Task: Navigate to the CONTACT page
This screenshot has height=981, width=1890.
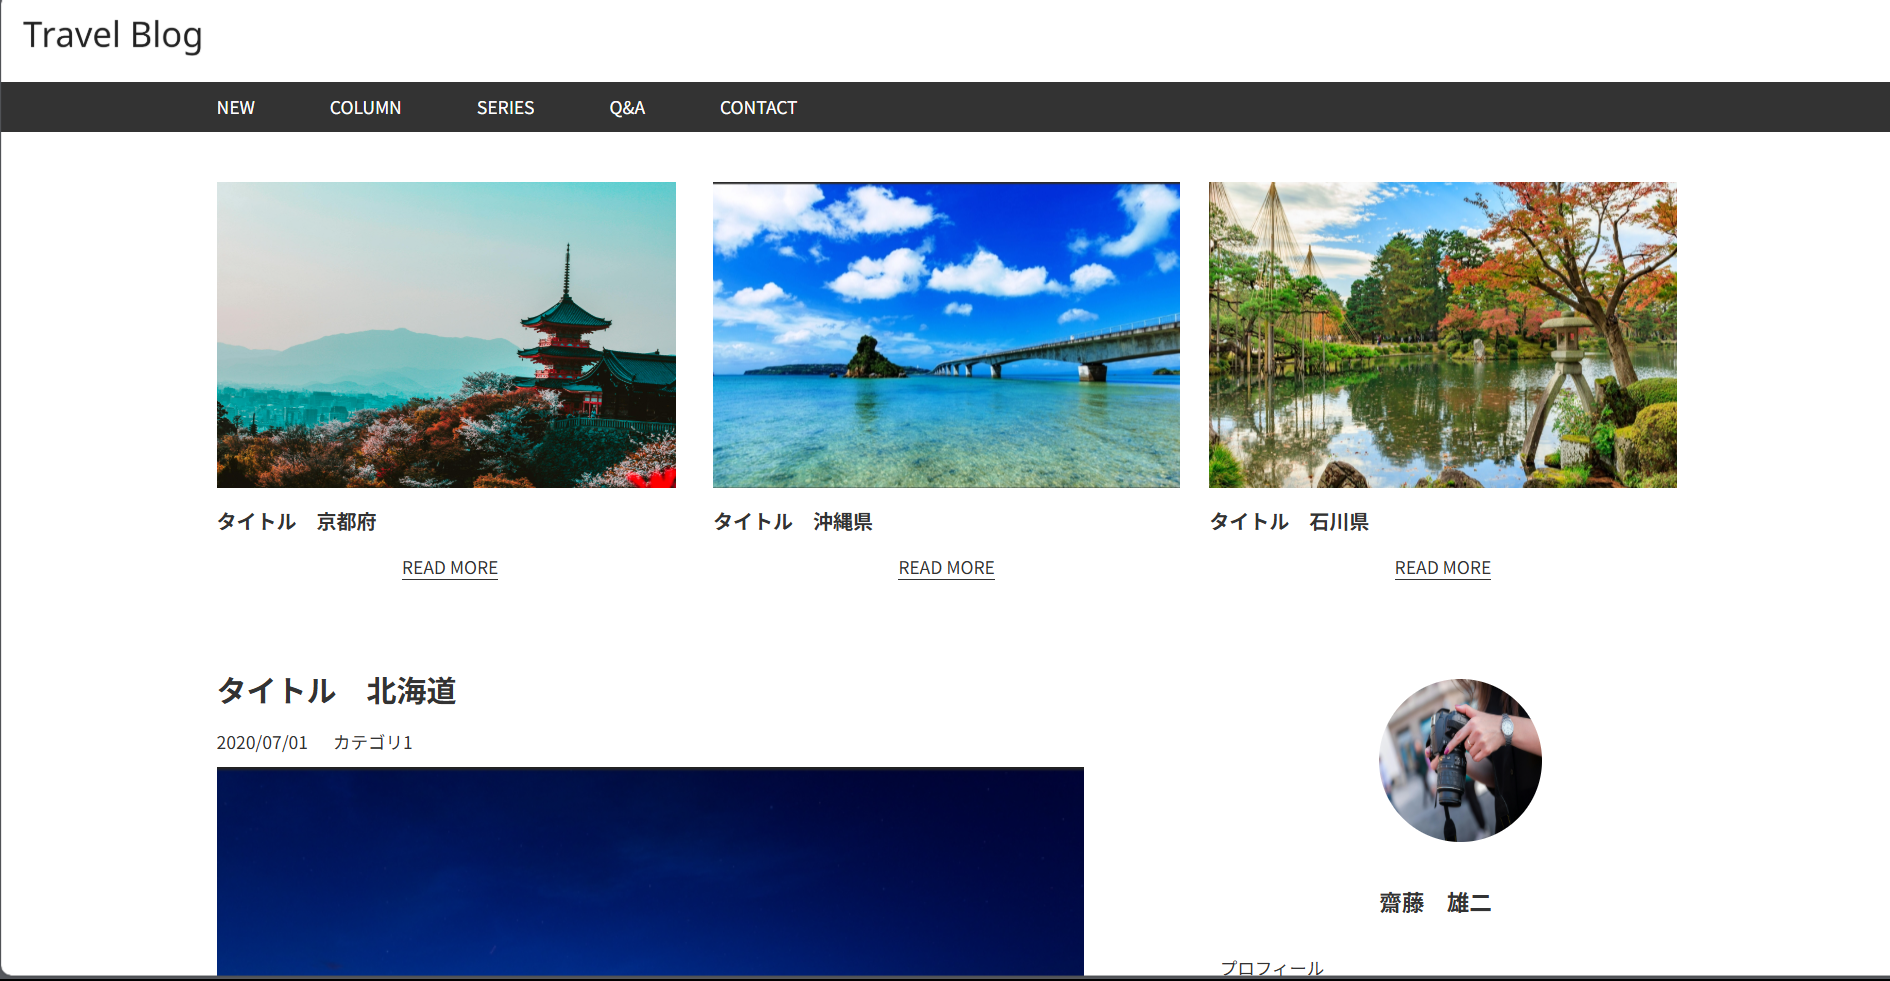Action: point(758,108)
